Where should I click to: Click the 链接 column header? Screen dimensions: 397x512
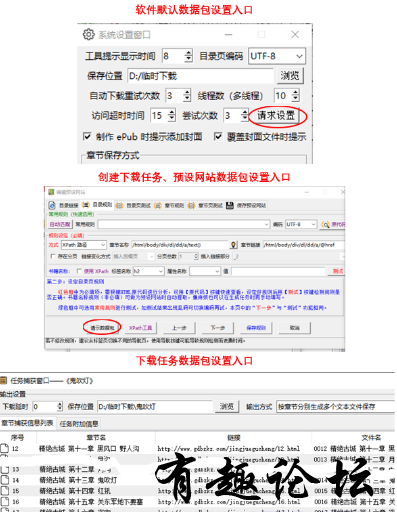coord(234,437)
